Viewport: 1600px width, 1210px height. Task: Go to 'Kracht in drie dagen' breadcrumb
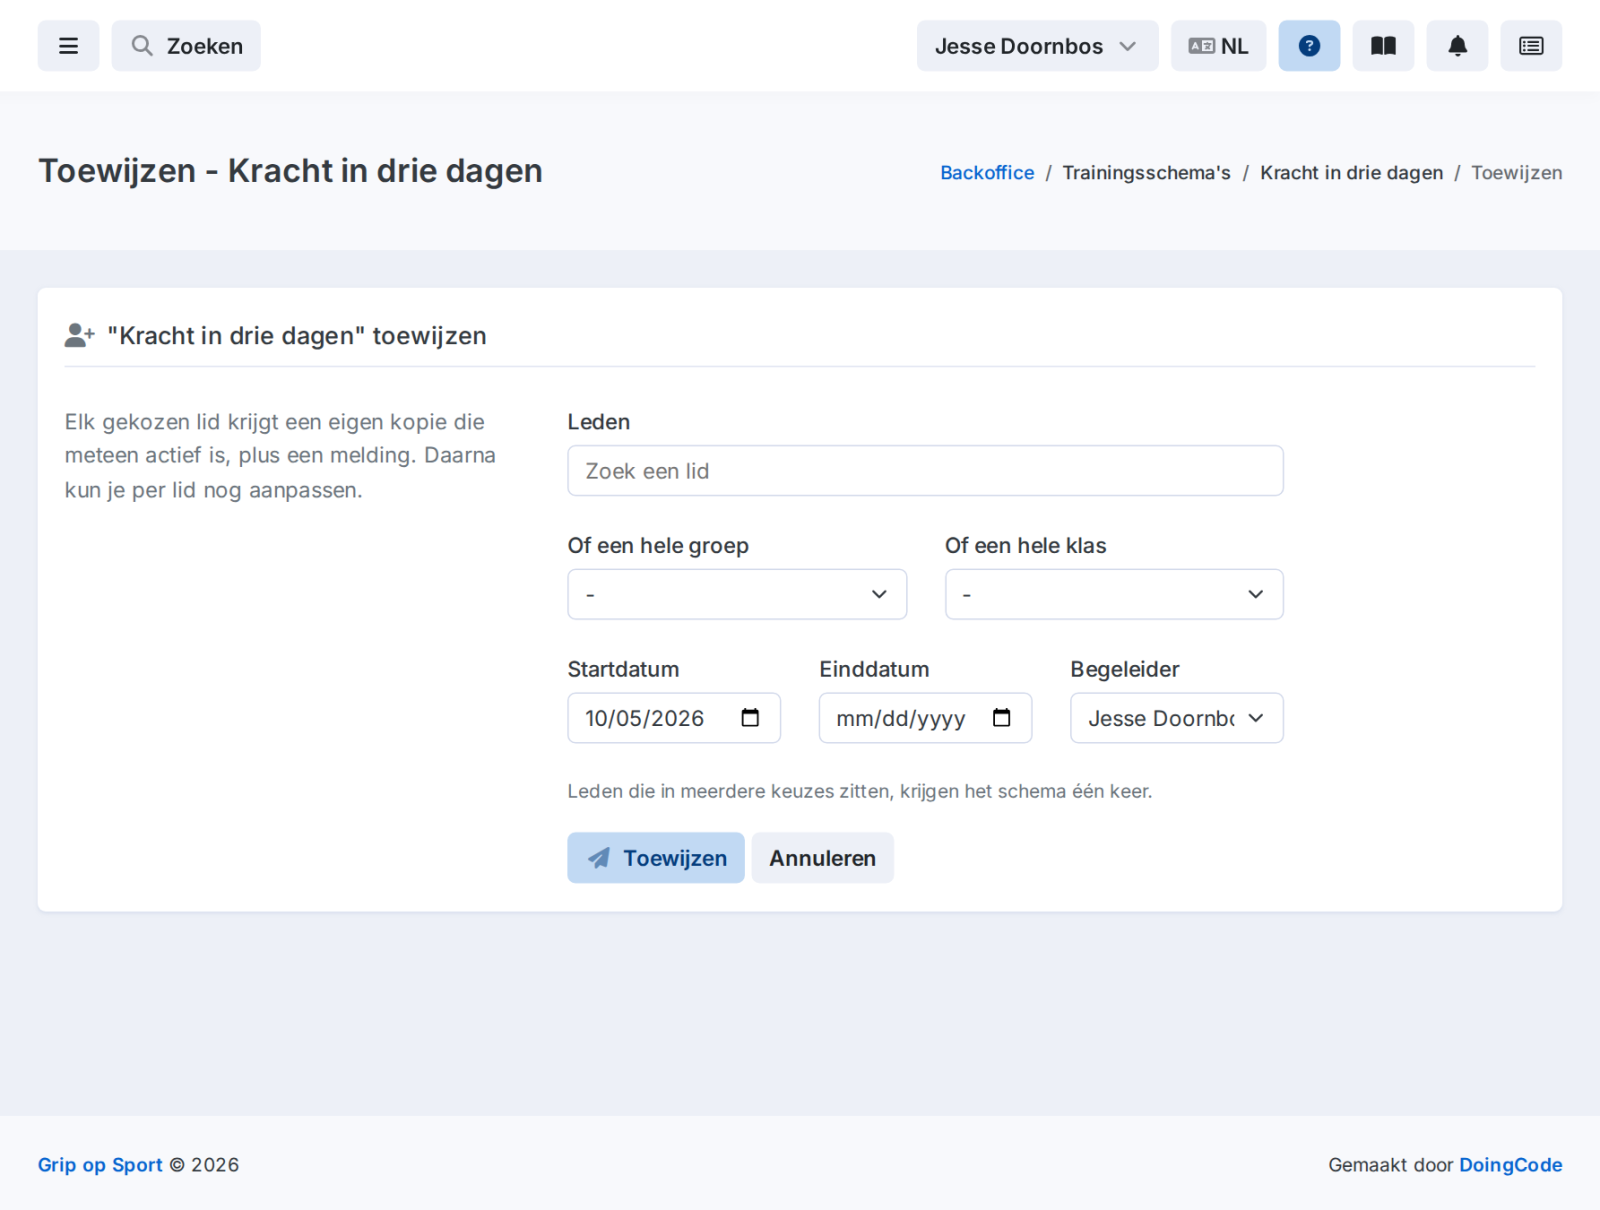click(1351, 173)
